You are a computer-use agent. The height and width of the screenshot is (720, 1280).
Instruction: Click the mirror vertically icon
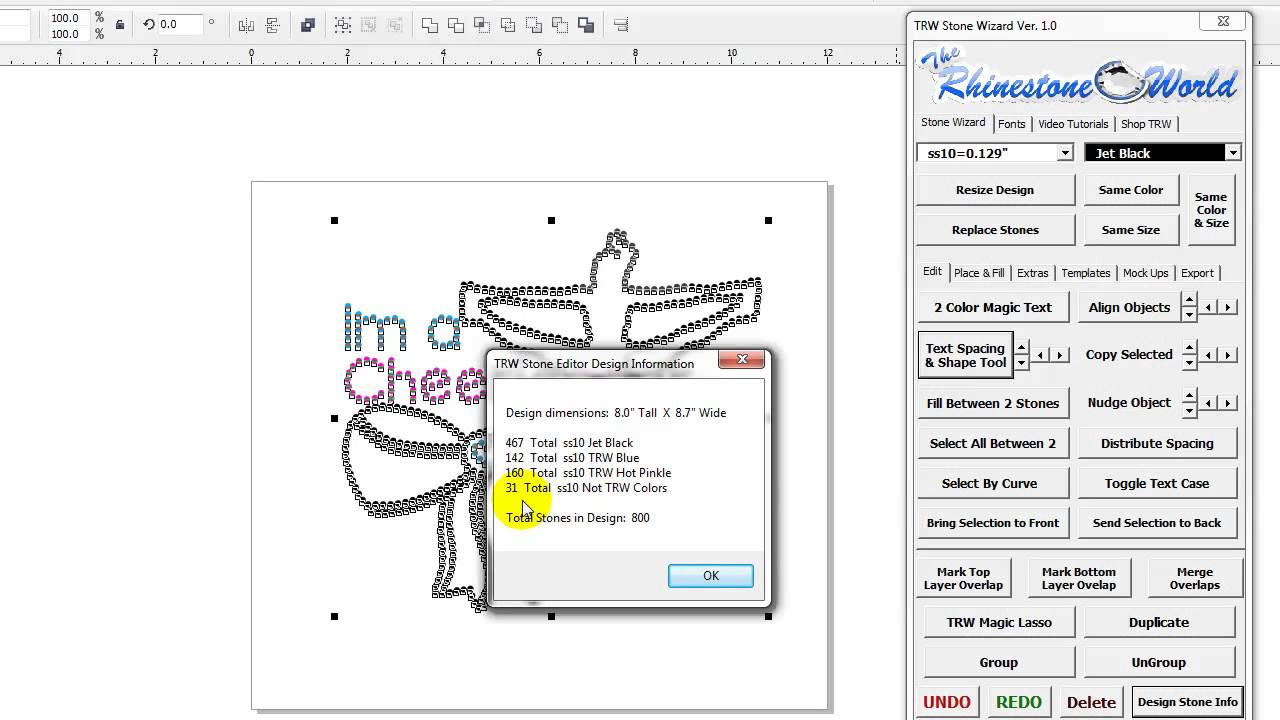coord(272,25)
